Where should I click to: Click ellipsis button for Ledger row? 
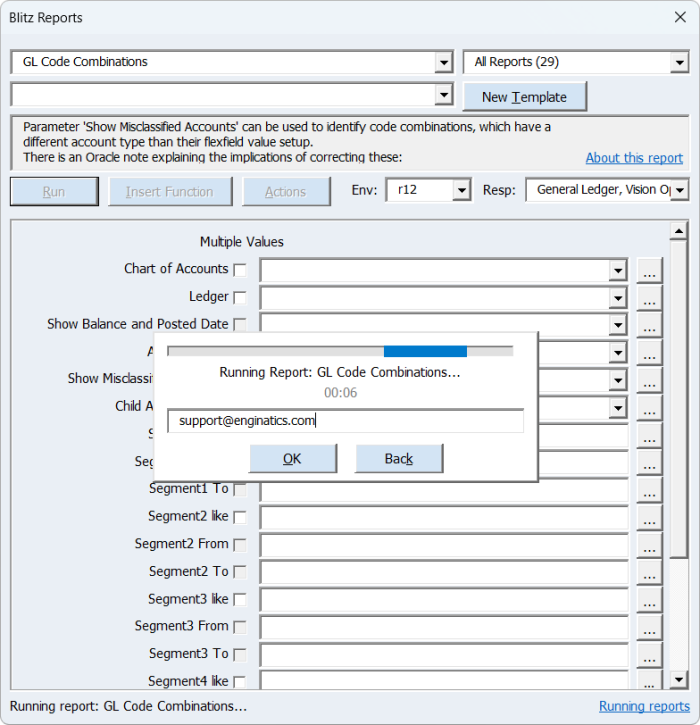coord(649,298)
